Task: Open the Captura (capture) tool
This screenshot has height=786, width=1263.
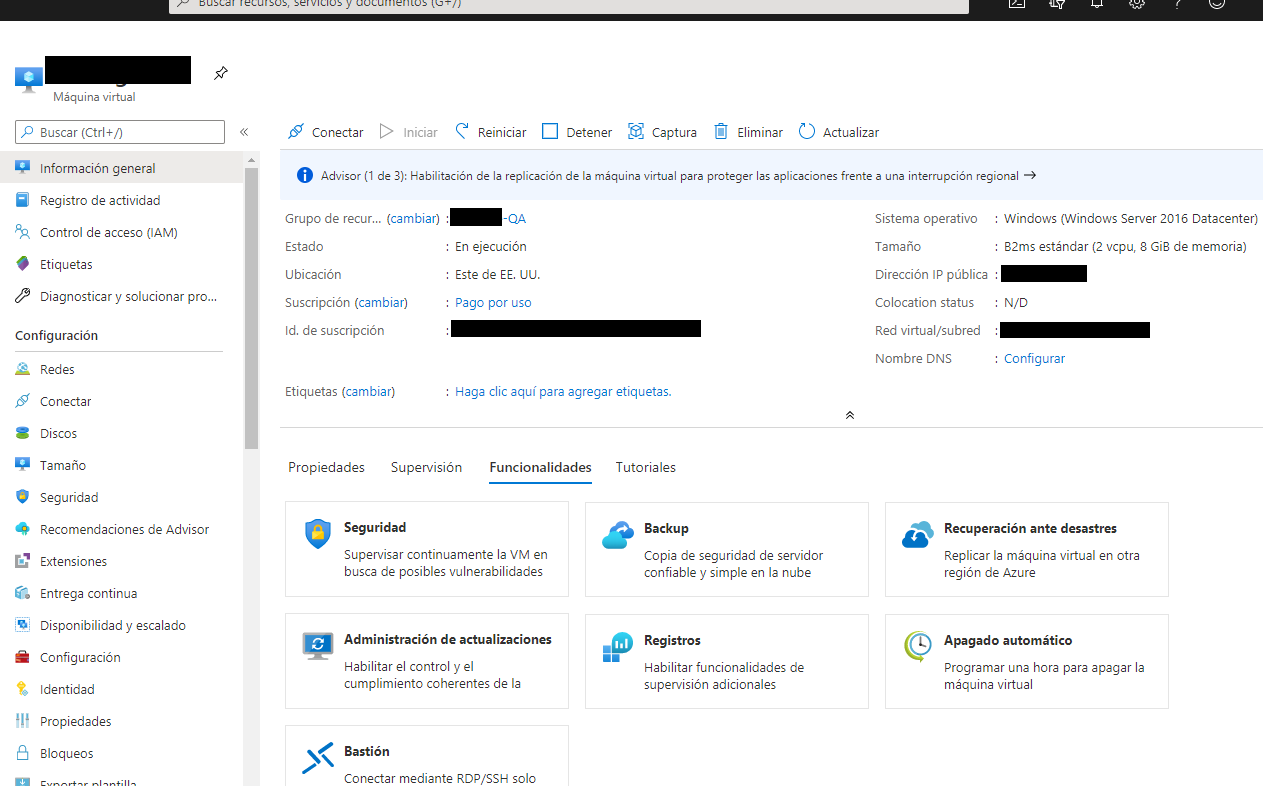Action: (x=635, y=131)
